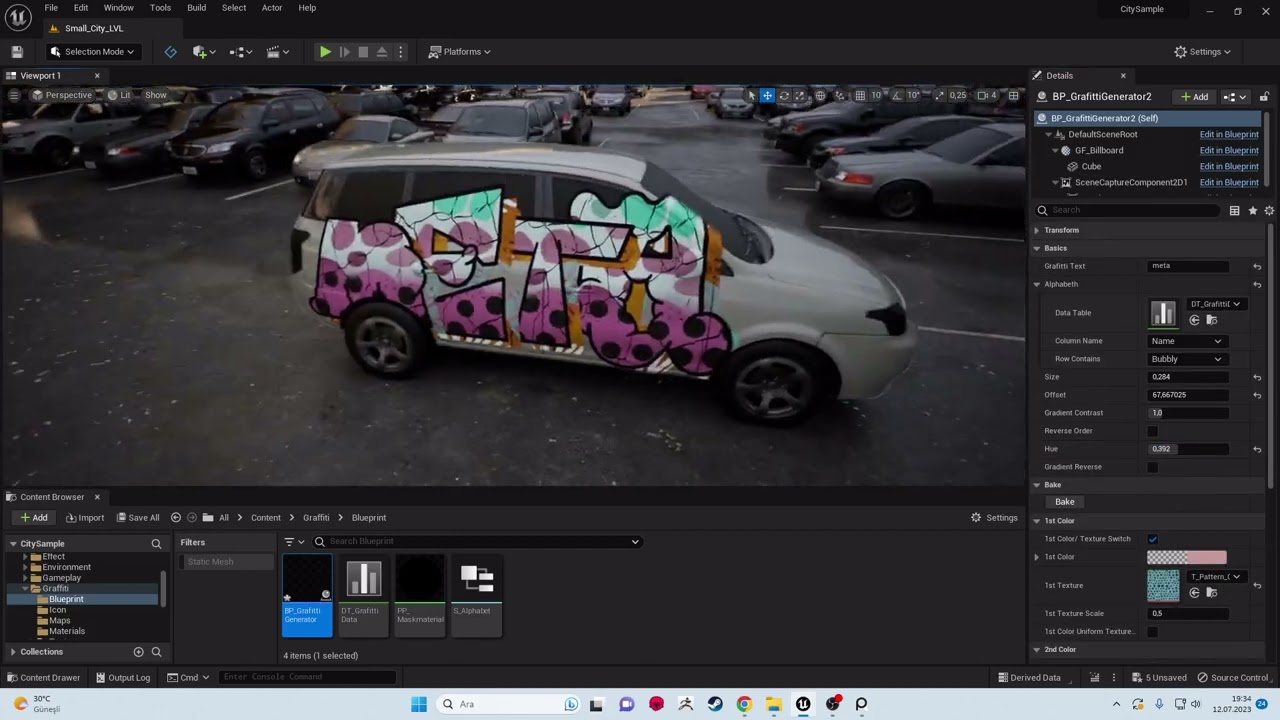Enable 1st Color Uniform Texture checkbox

(x=1152, y=632)
